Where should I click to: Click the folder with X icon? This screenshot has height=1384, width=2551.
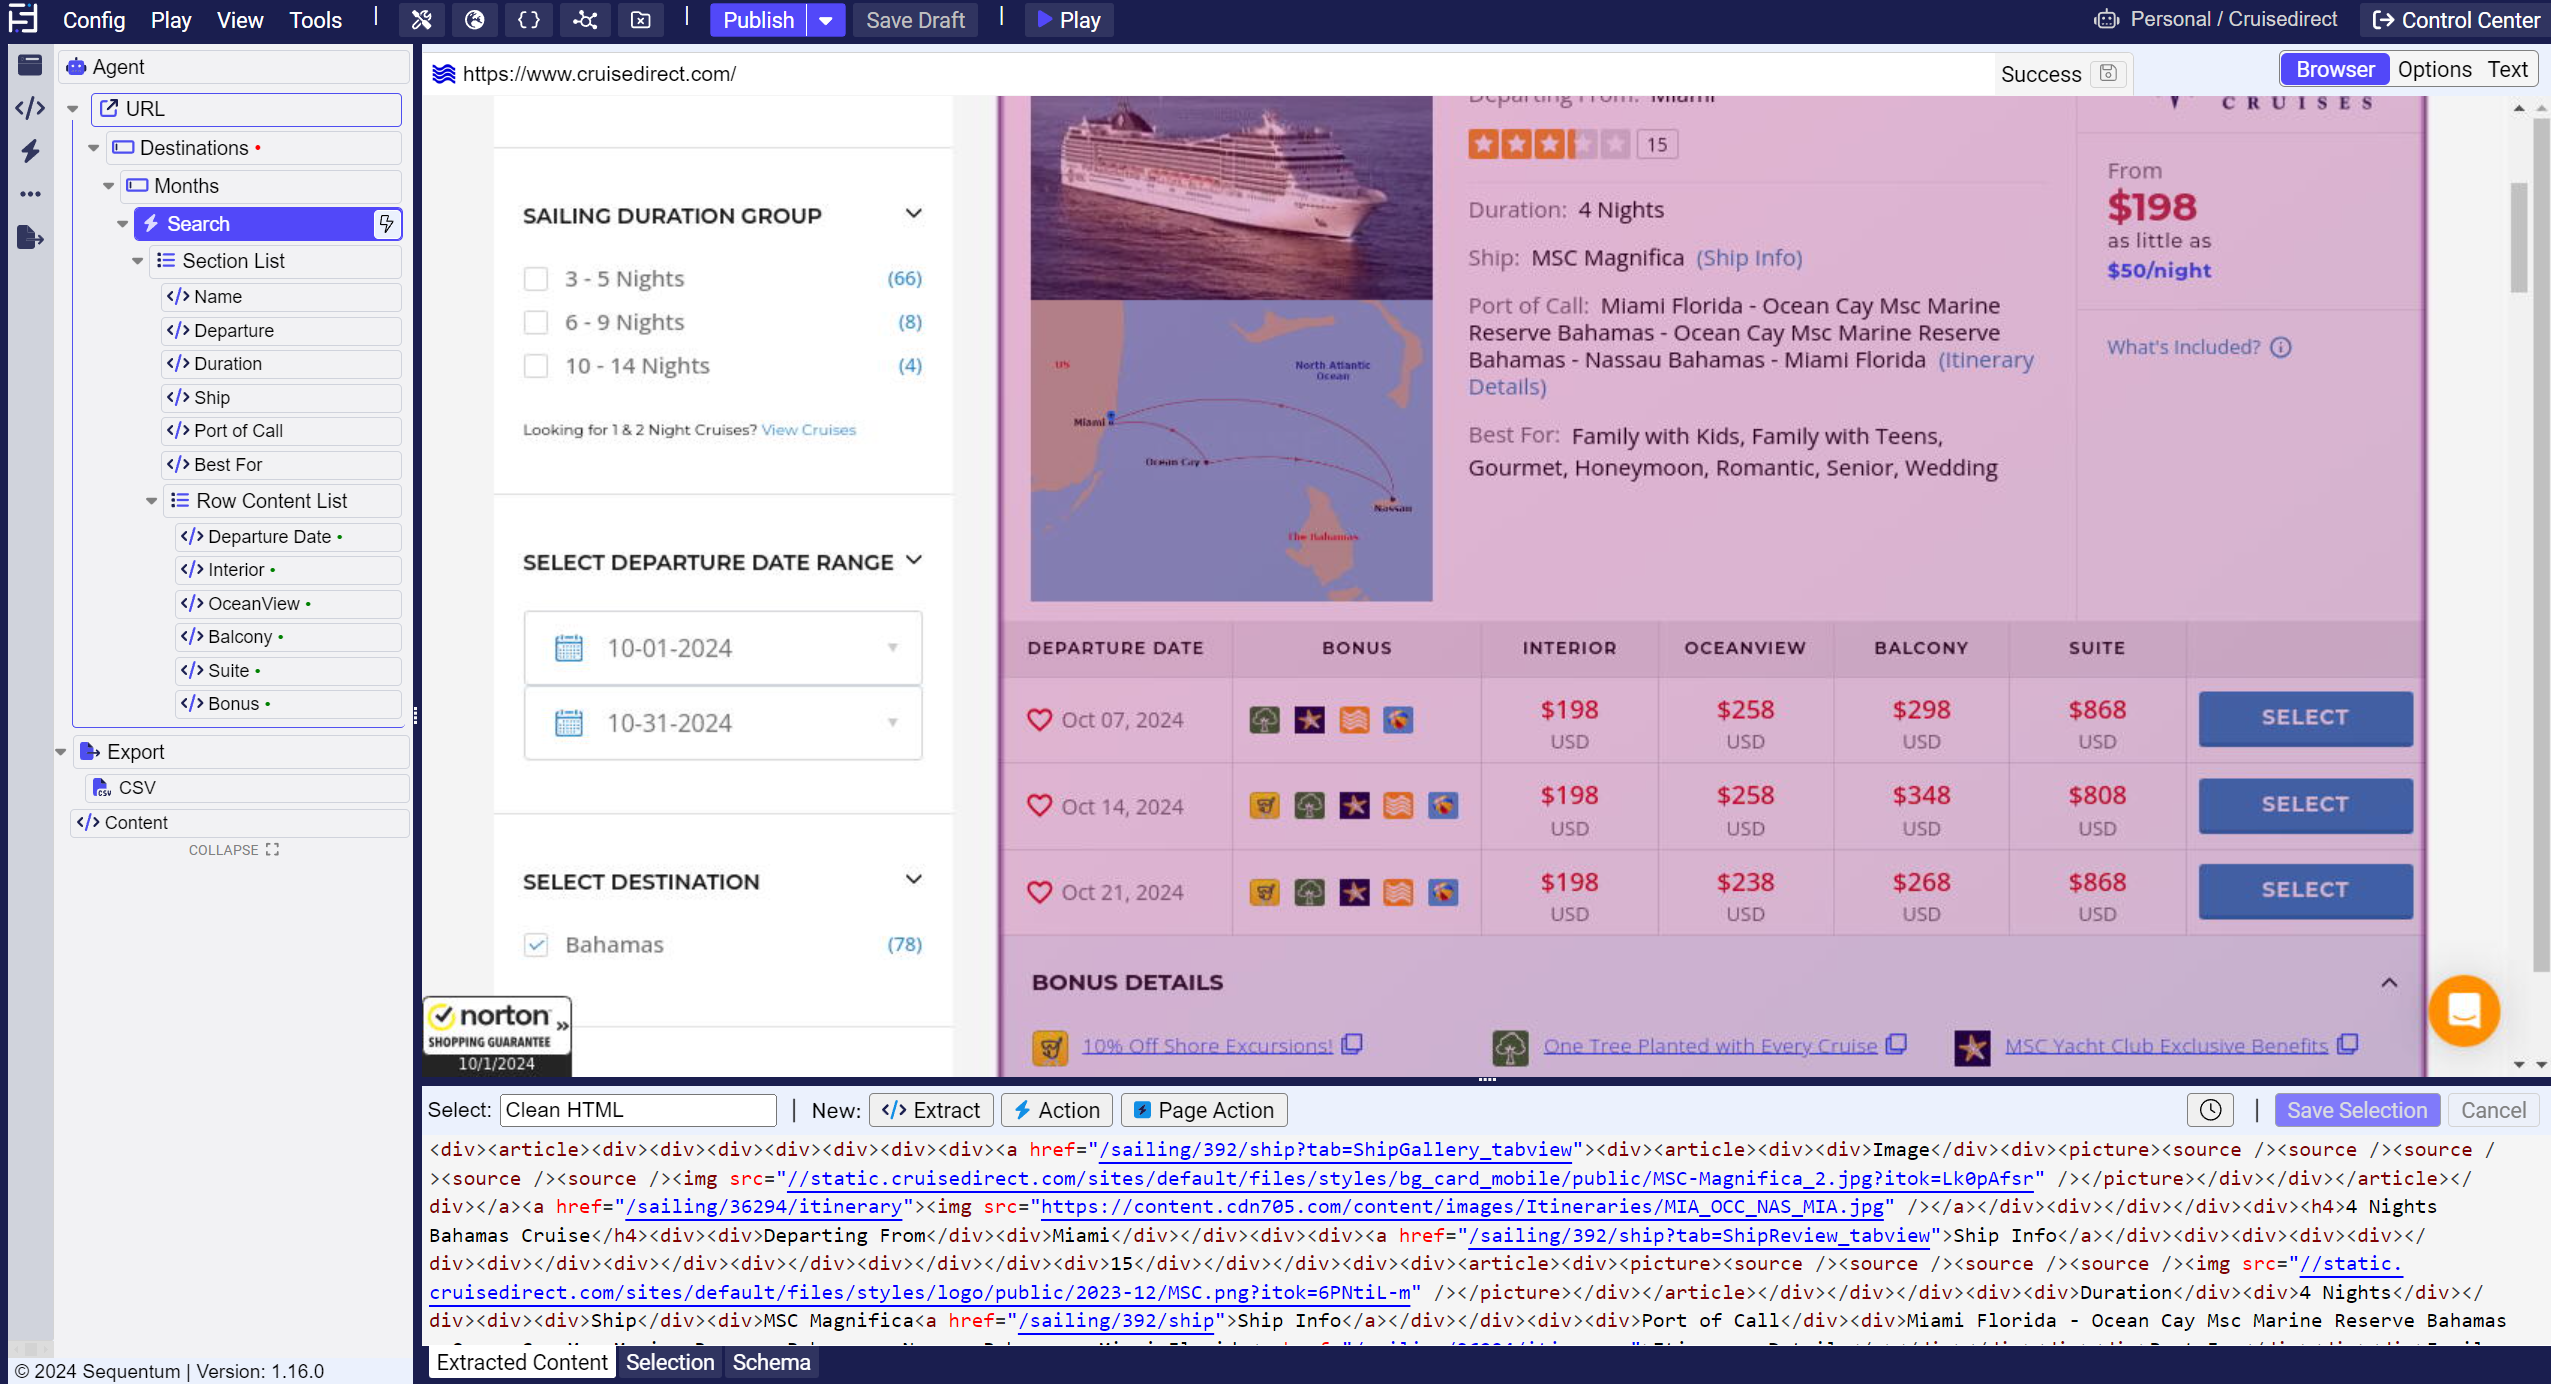click(641, 20)
